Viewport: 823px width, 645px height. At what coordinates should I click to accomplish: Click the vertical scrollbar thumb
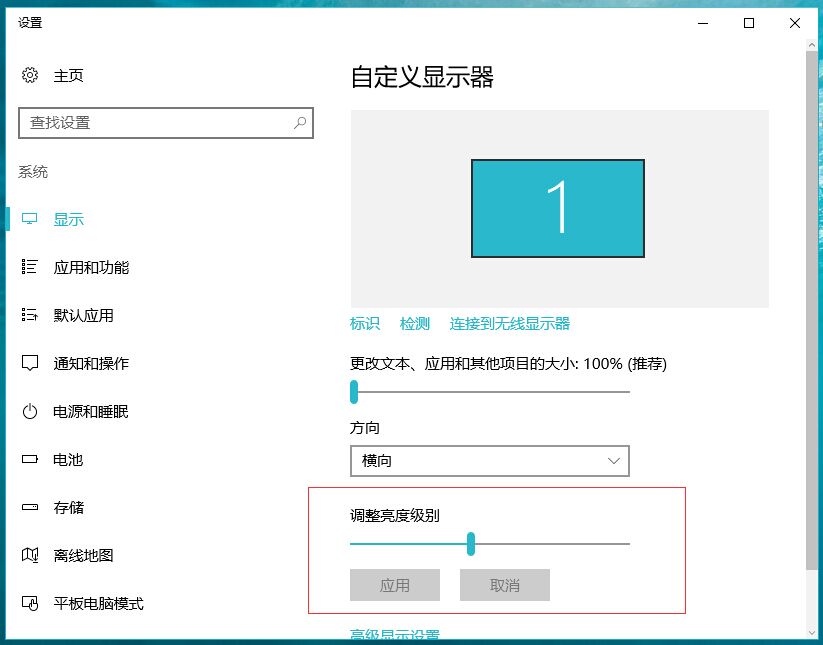click(812, 310)
